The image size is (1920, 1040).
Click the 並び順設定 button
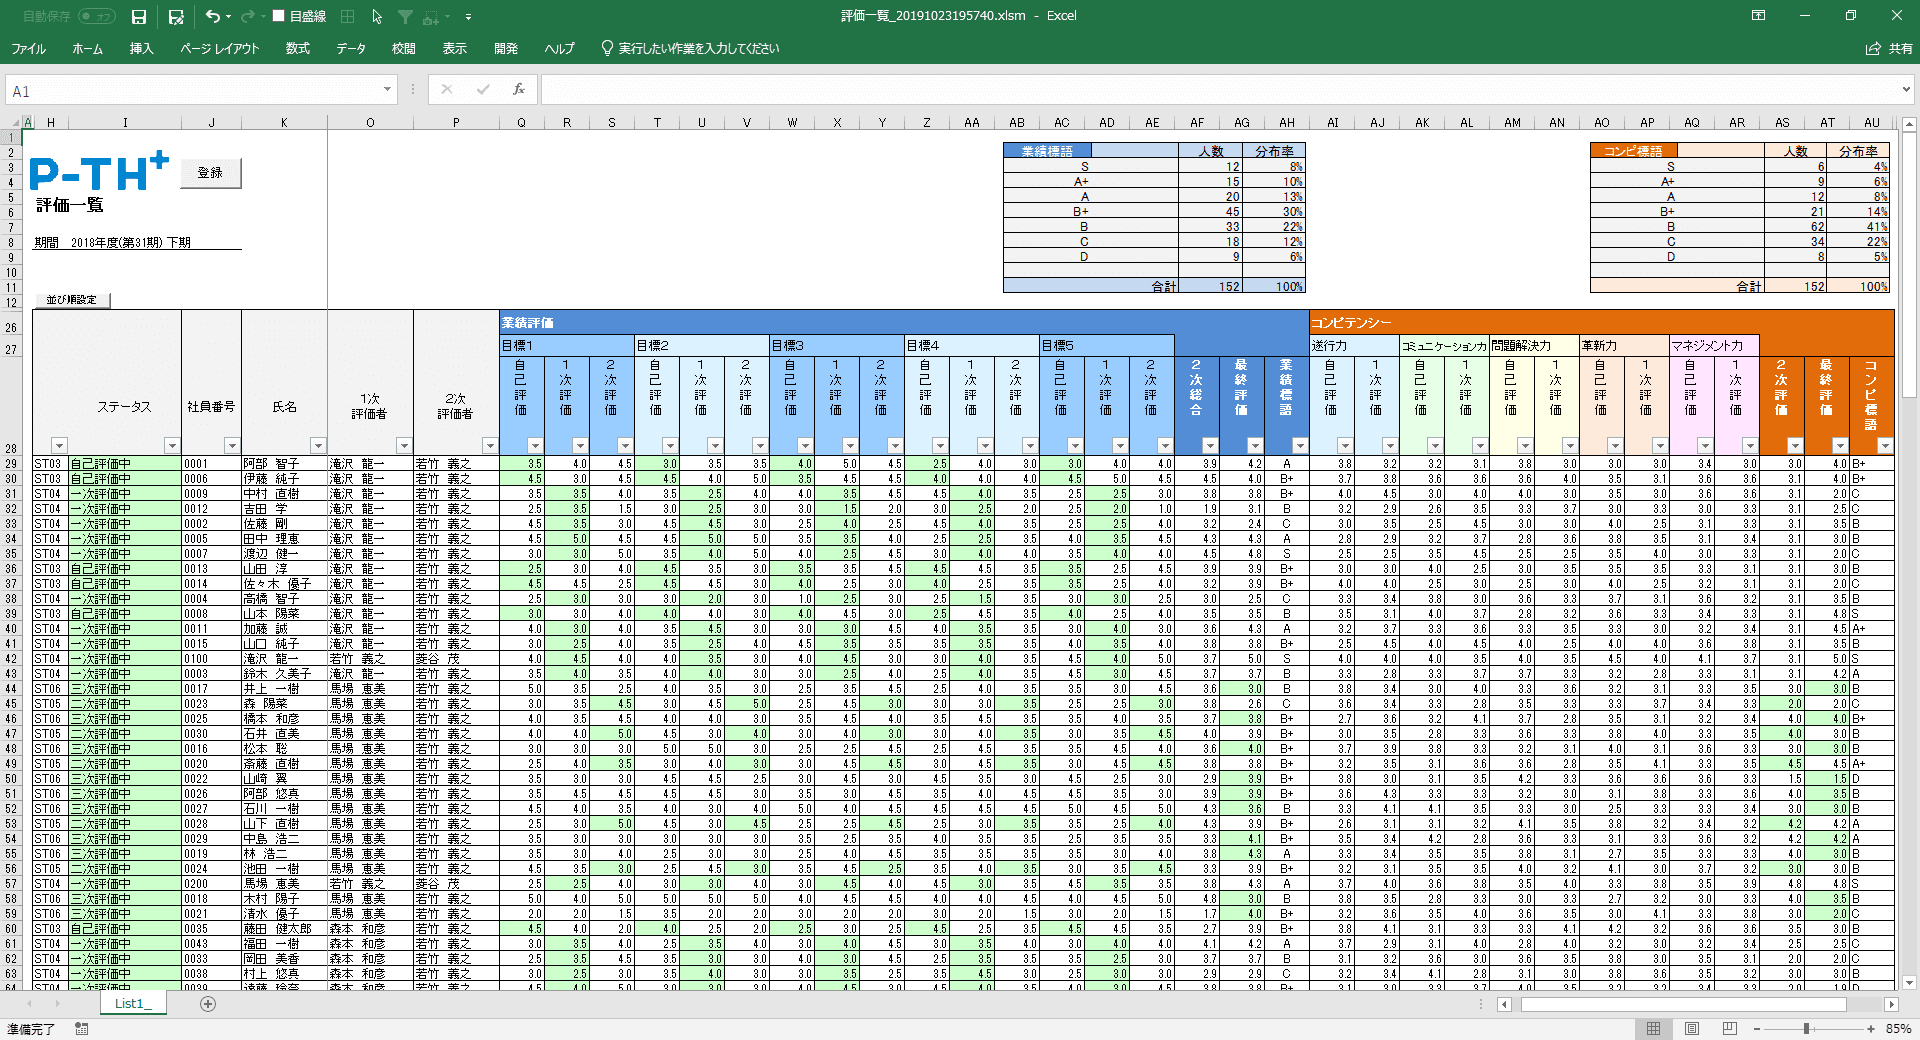[x=71, y=300]
